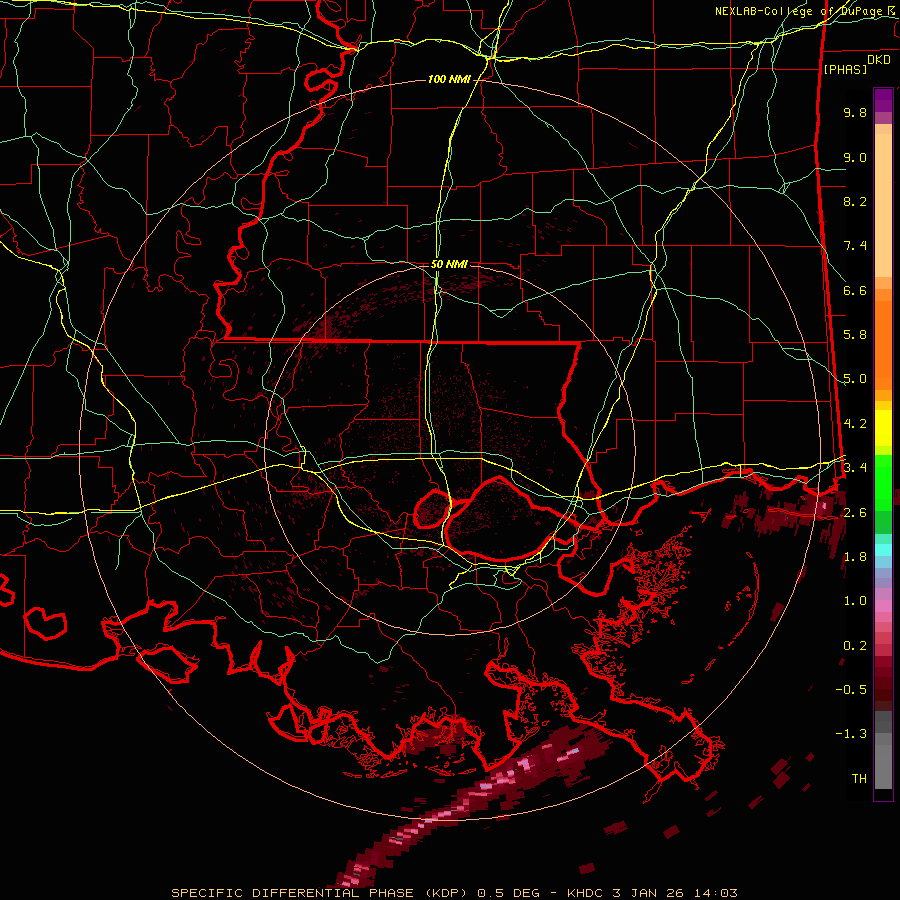This screenshot has height=900, width=900.
Task: Select the orange segment of the color bar
Action: click(883, 346)
